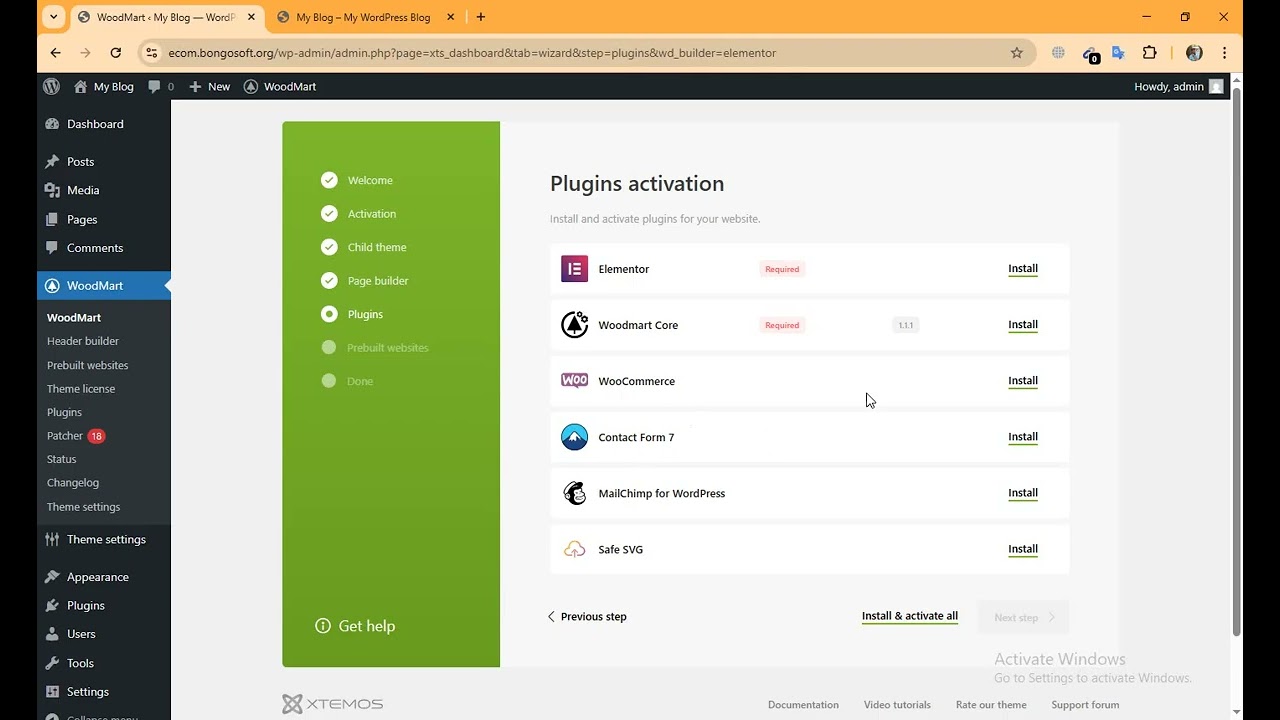Go to Page builder wizard step
The image size is (1280, 720).
(365, 281)
